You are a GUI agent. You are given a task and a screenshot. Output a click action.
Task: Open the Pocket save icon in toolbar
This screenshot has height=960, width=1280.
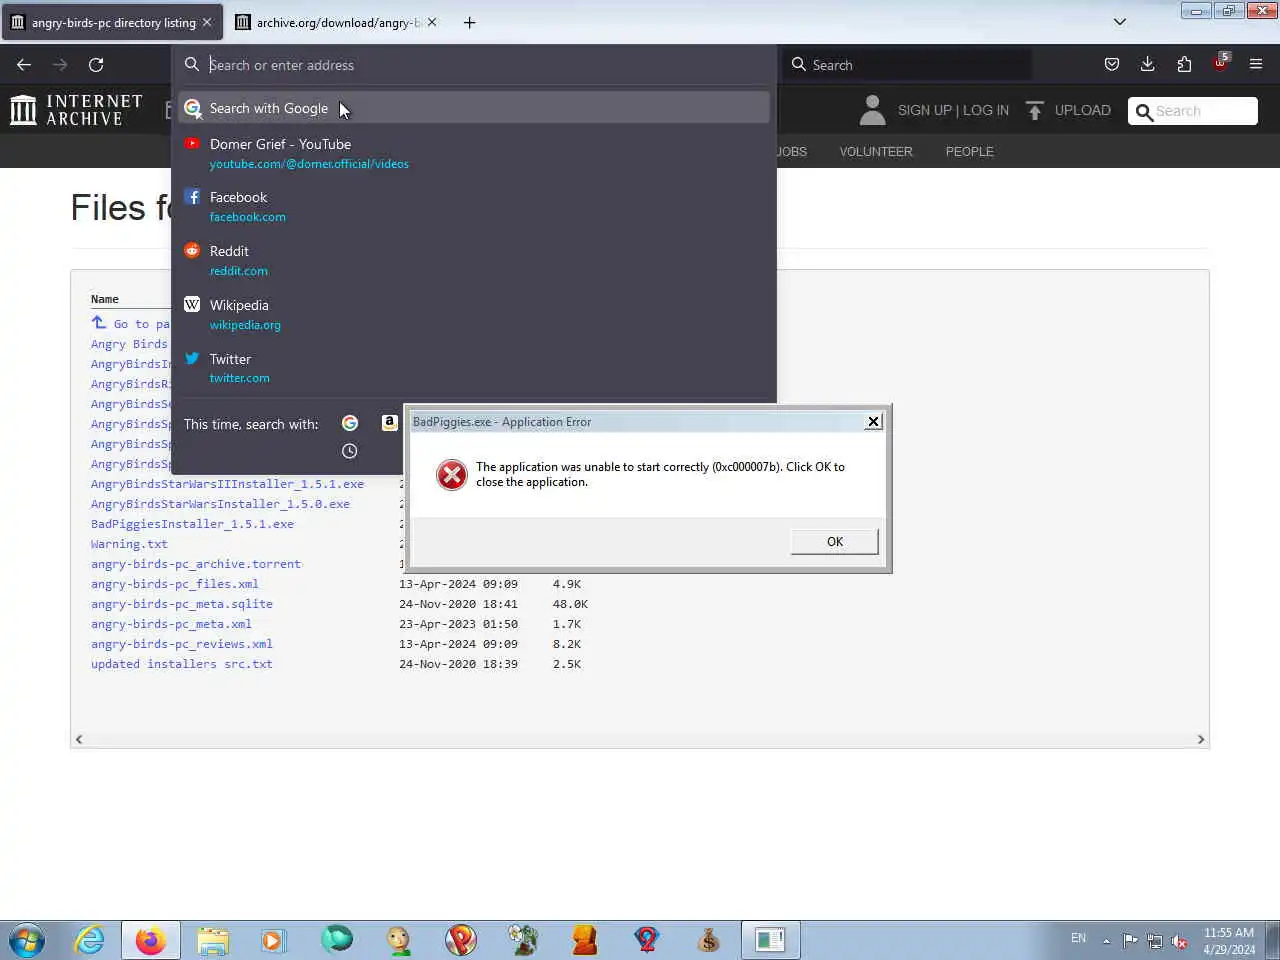pyautogui.click(x=1111, y=65)
